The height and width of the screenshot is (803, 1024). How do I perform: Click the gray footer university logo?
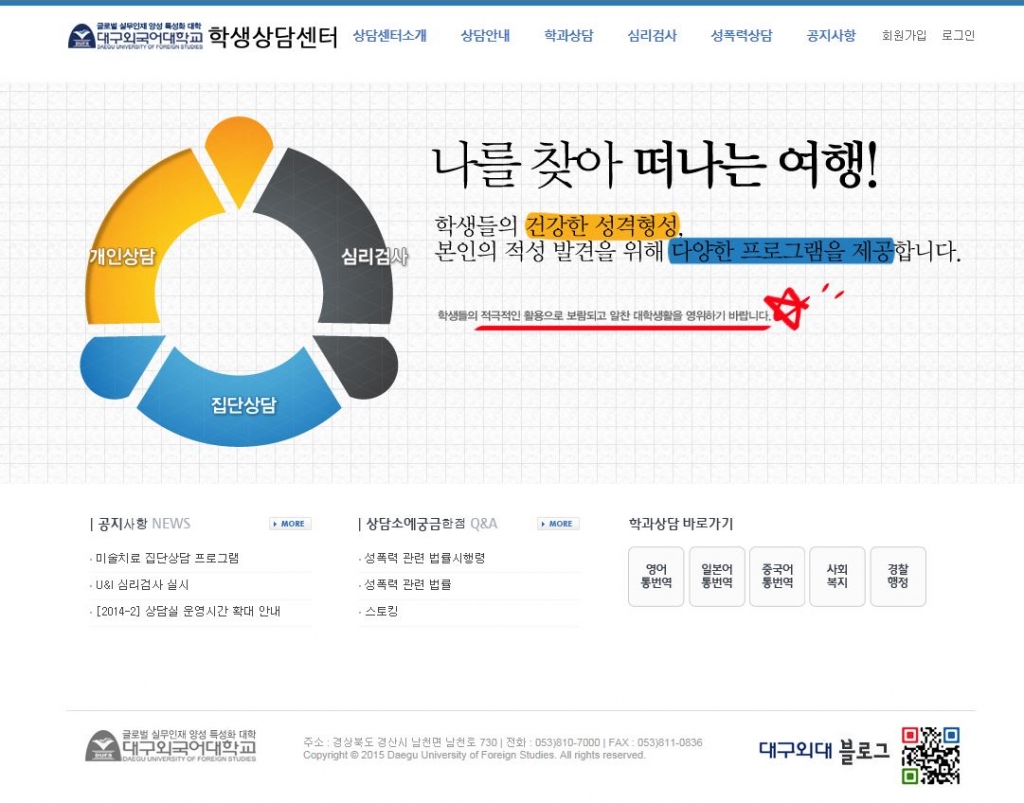click(171, 746)
